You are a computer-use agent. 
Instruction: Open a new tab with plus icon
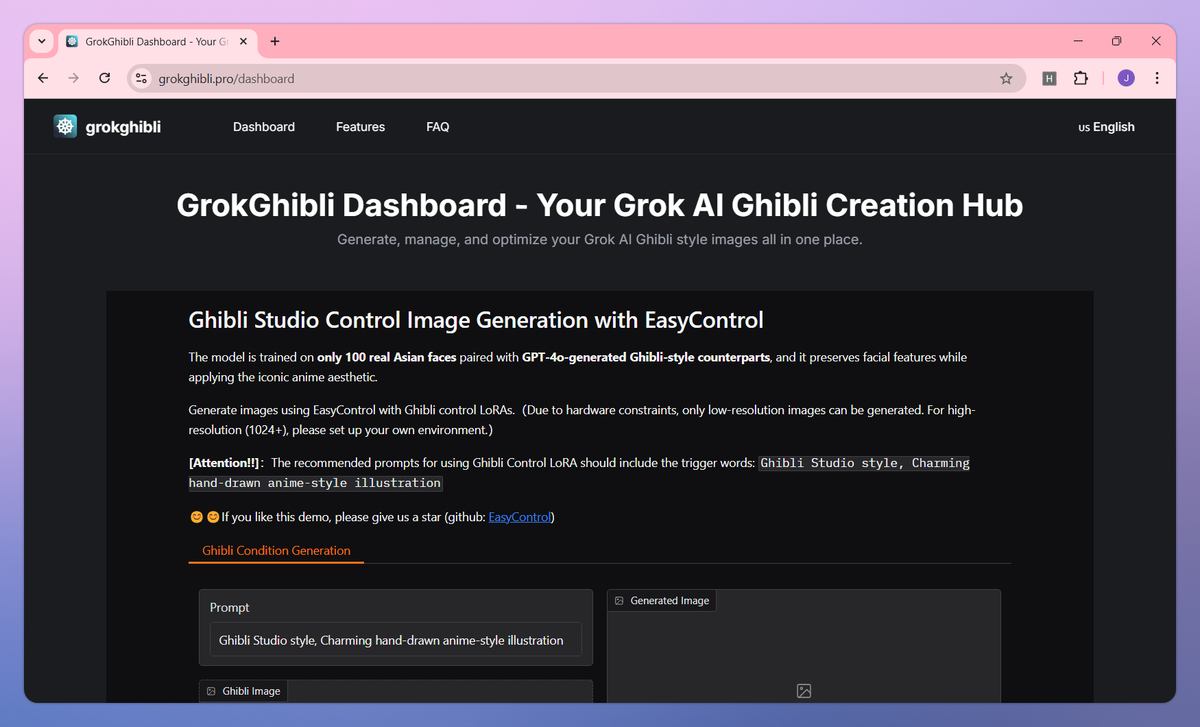pos(275,41)
